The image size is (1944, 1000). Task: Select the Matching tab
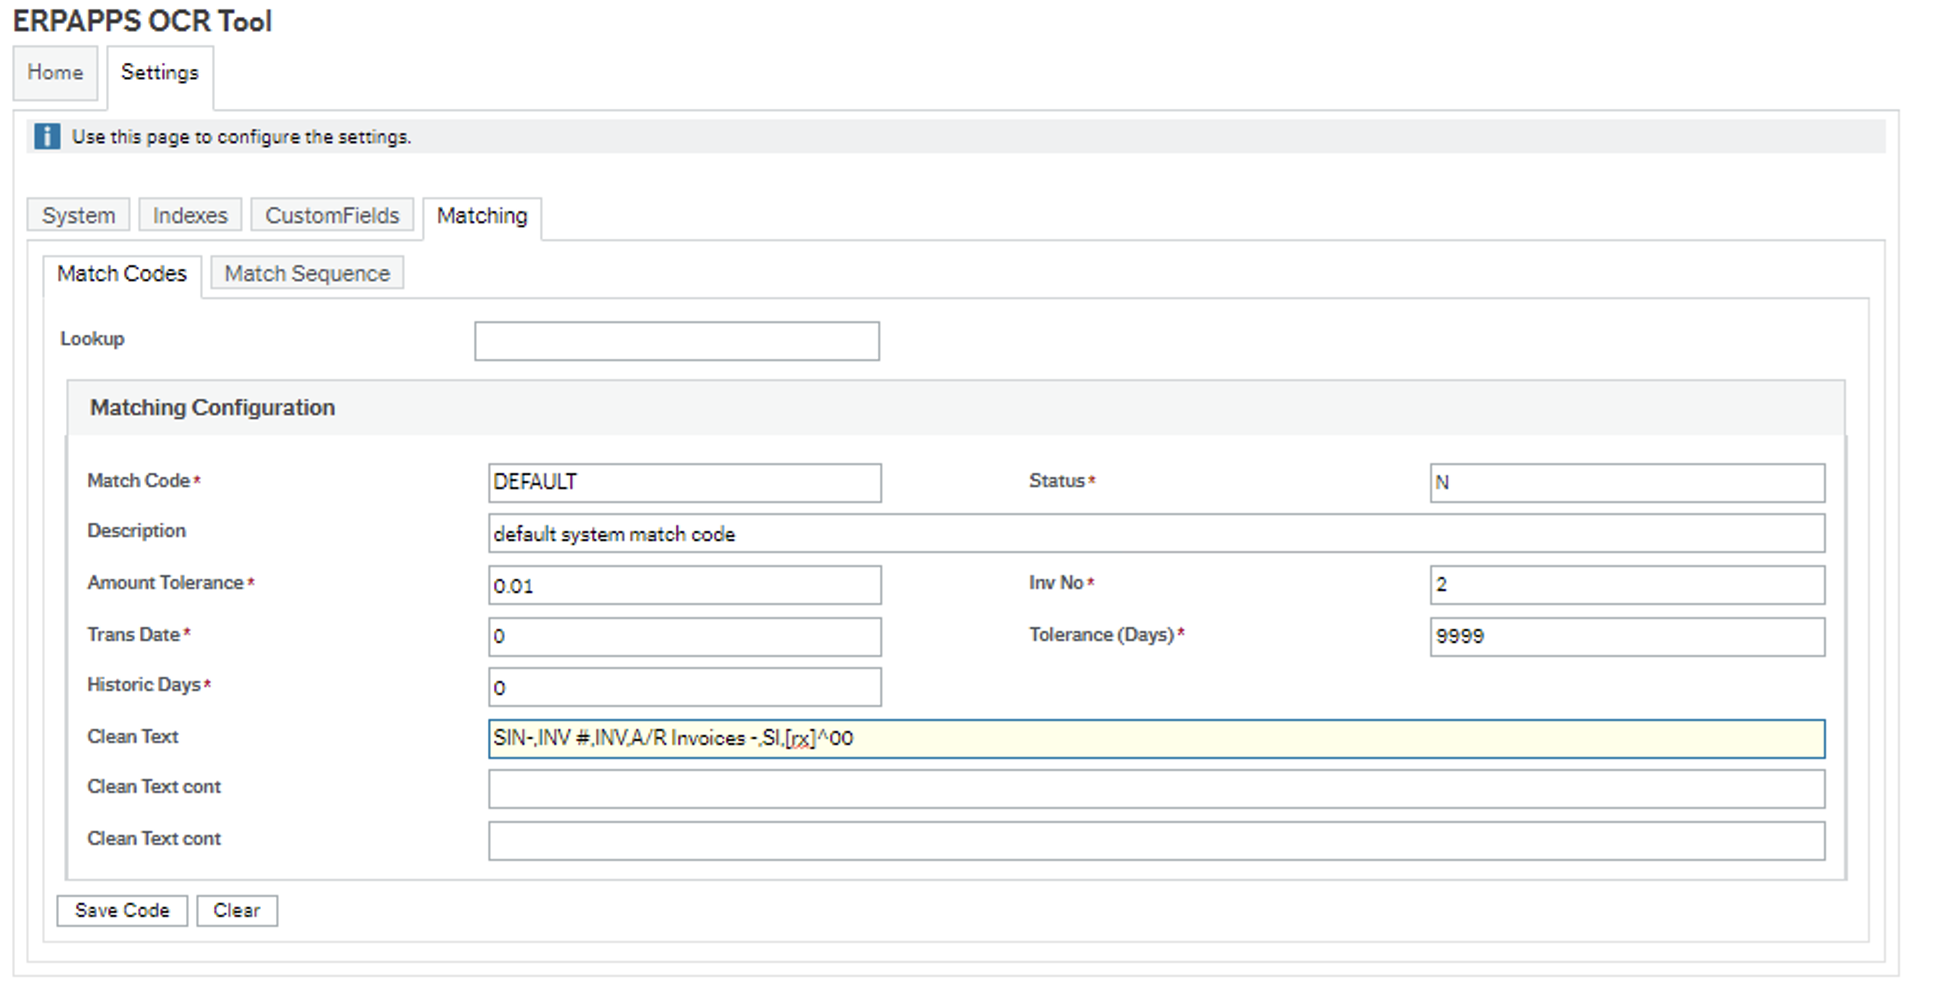coord(482,216)
